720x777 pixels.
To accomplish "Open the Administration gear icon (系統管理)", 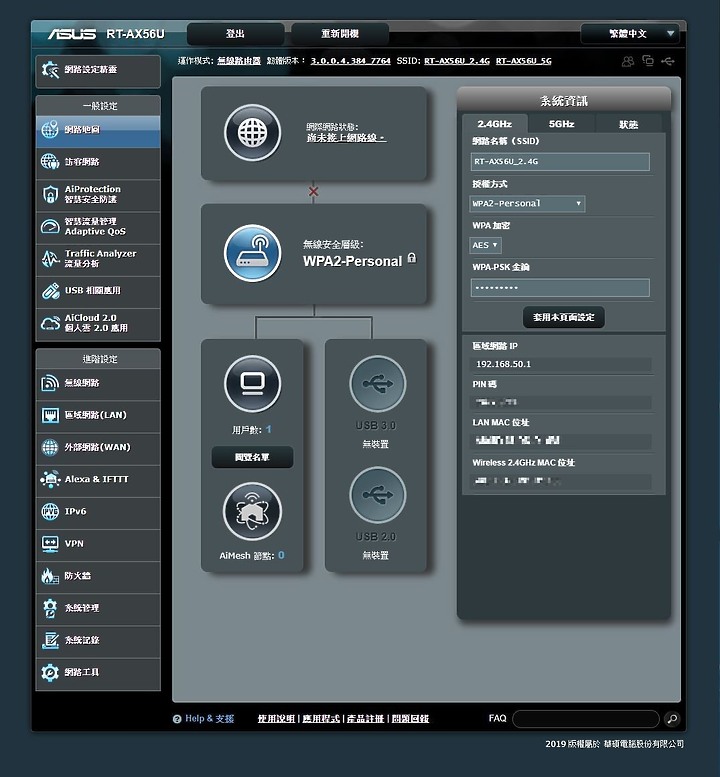I will tap(50, 608).
